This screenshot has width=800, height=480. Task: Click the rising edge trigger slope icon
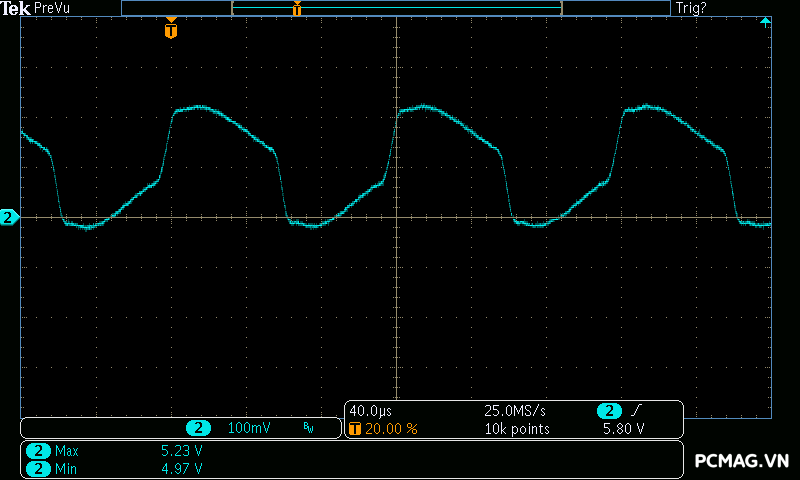(636, 411)
